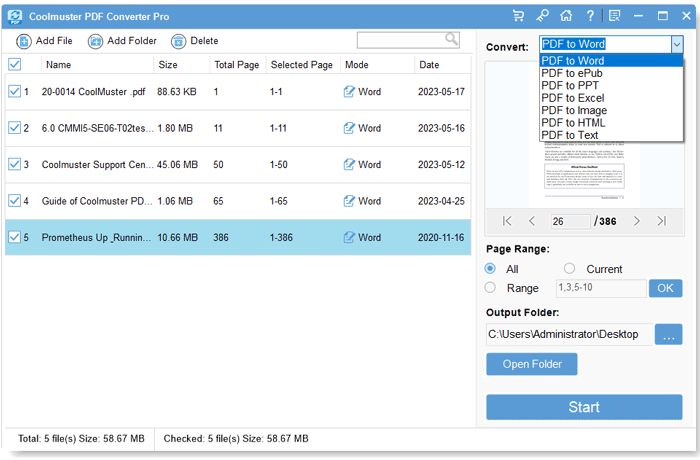The height and width of the screenshot is (460, 700).
Task: Click the Add Folder icon
Action: coord(95,41)
